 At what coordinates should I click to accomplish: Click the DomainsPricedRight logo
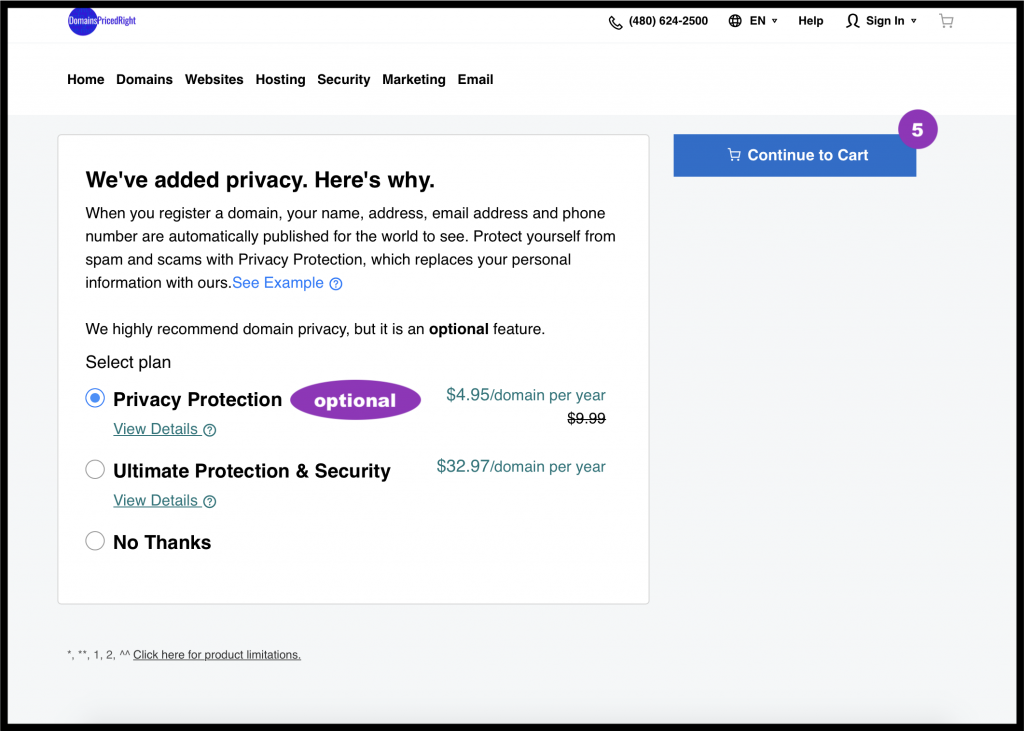[101, 21]
